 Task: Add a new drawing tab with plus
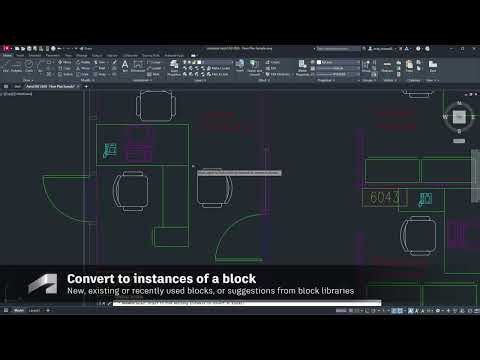coord(86,86)
